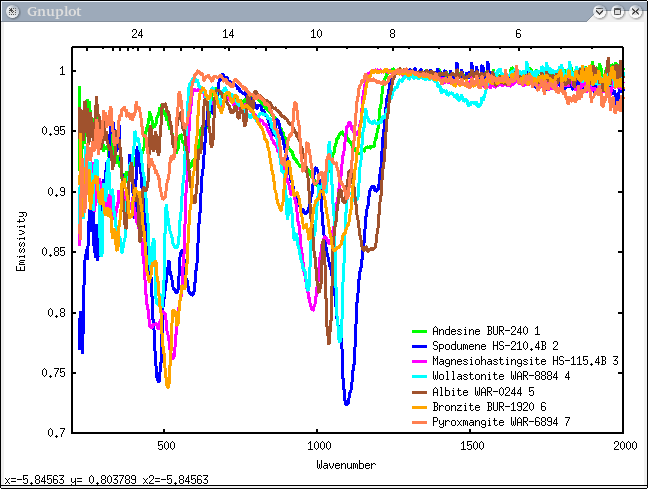Screen dimensions: 648x489
Task: Click the orange Bronzite minimum near 500 wavenumber
Action: click(x=168, y=384)
